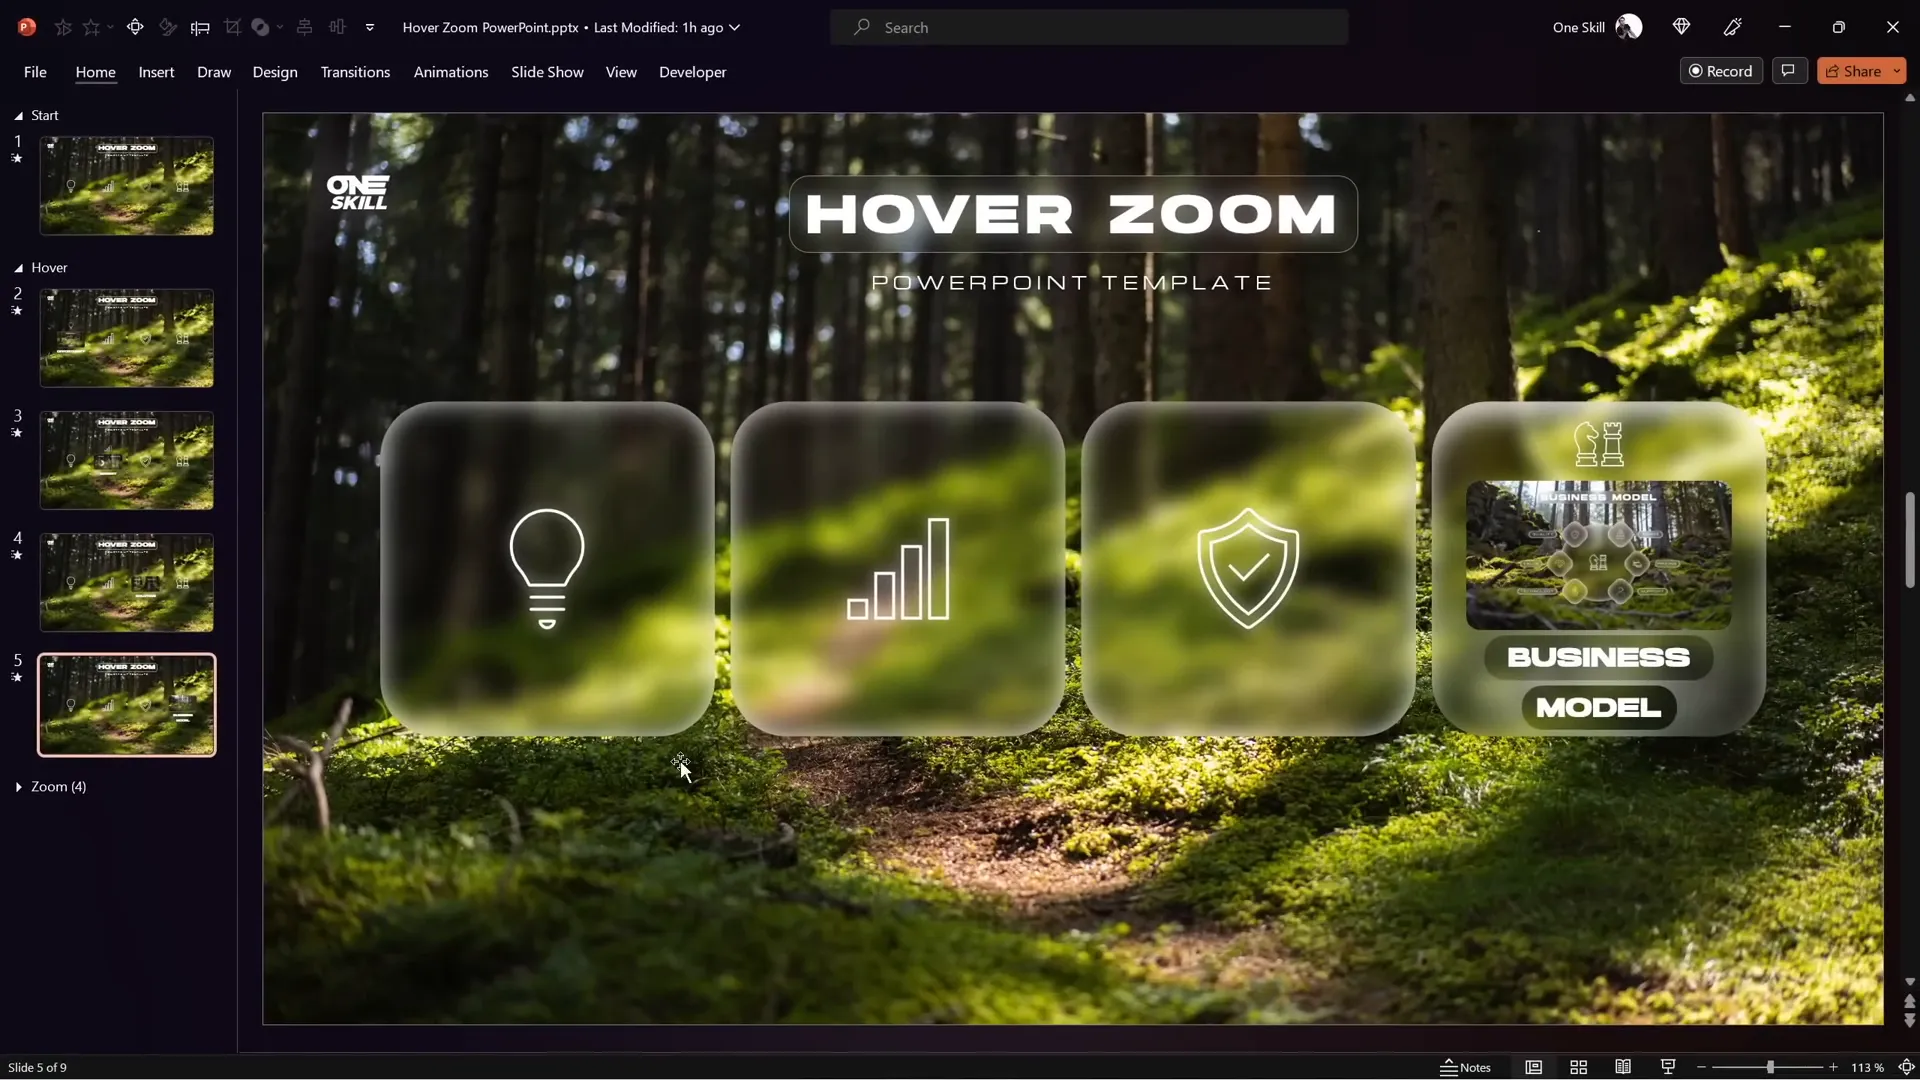Click the align objects left icon
This screenshot has height=1080, width=1920.
click(200, 27)
